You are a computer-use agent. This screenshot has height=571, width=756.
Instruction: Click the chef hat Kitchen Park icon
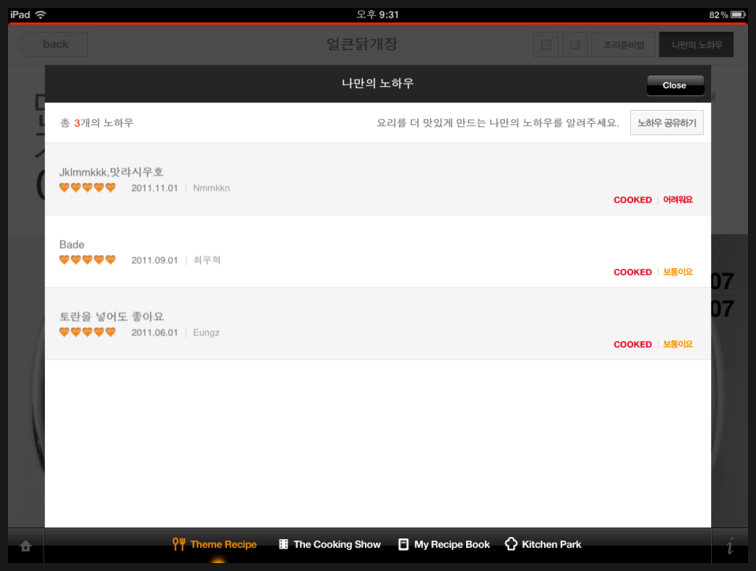(511, 544)
